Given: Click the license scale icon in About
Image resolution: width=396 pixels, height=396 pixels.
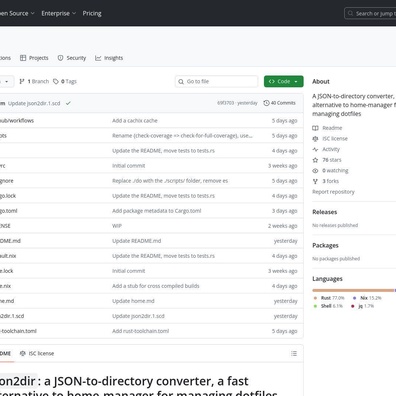Looking at the screenshot, I should coord(315,139).
